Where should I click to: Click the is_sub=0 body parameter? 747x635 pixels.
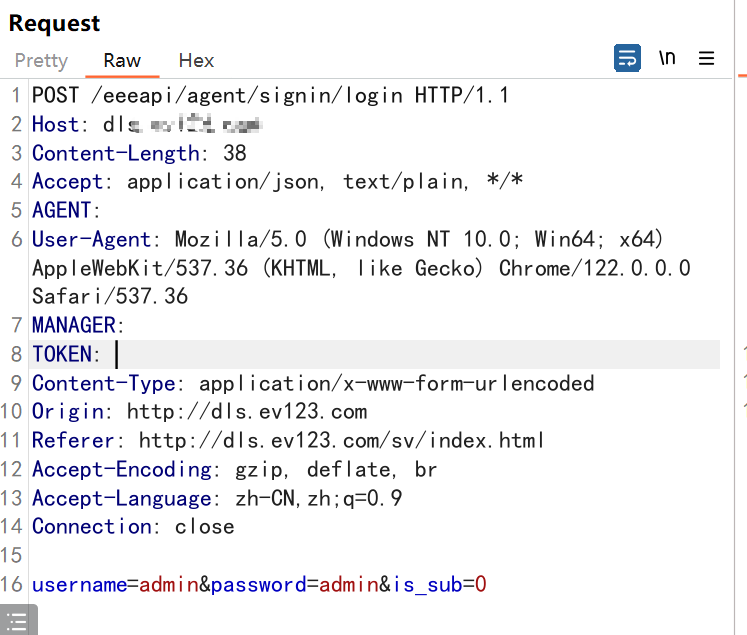pos(439,585)
